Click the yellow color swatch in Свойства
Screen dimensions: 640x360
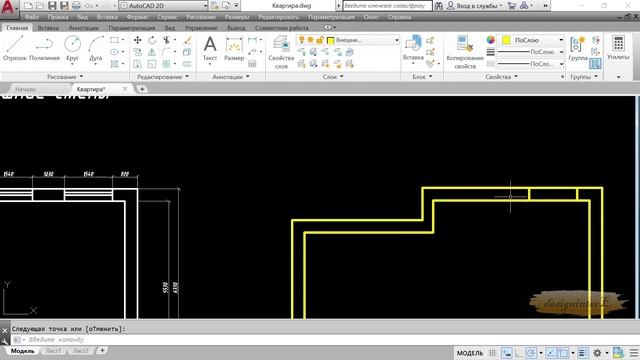506,40
